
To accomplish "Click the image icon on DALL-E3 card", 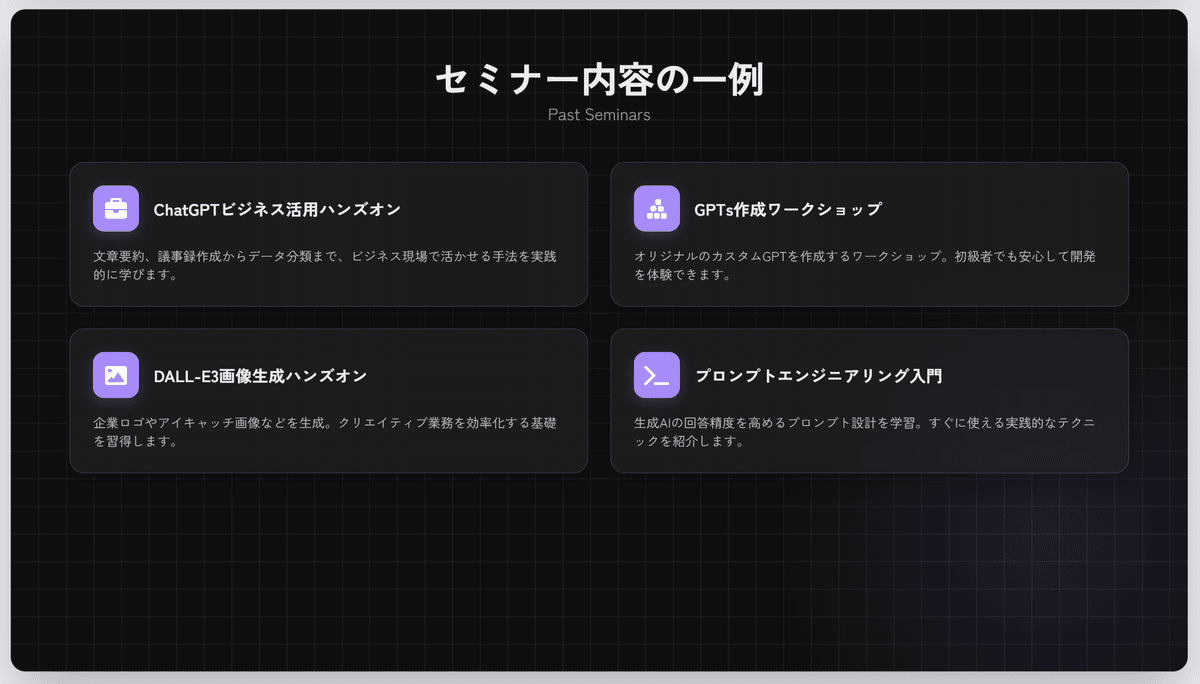I will tap(116, 375).
